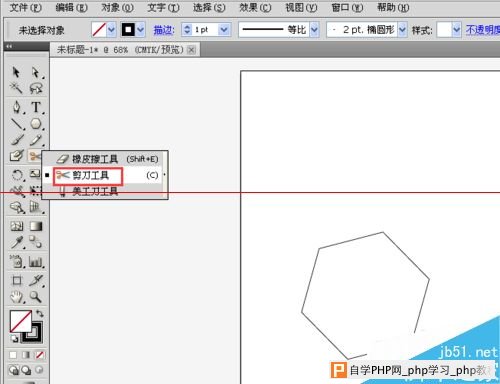Select the Pencil tool
The width and height of the screenshot is (500, 384).
[x=36, y=140]
